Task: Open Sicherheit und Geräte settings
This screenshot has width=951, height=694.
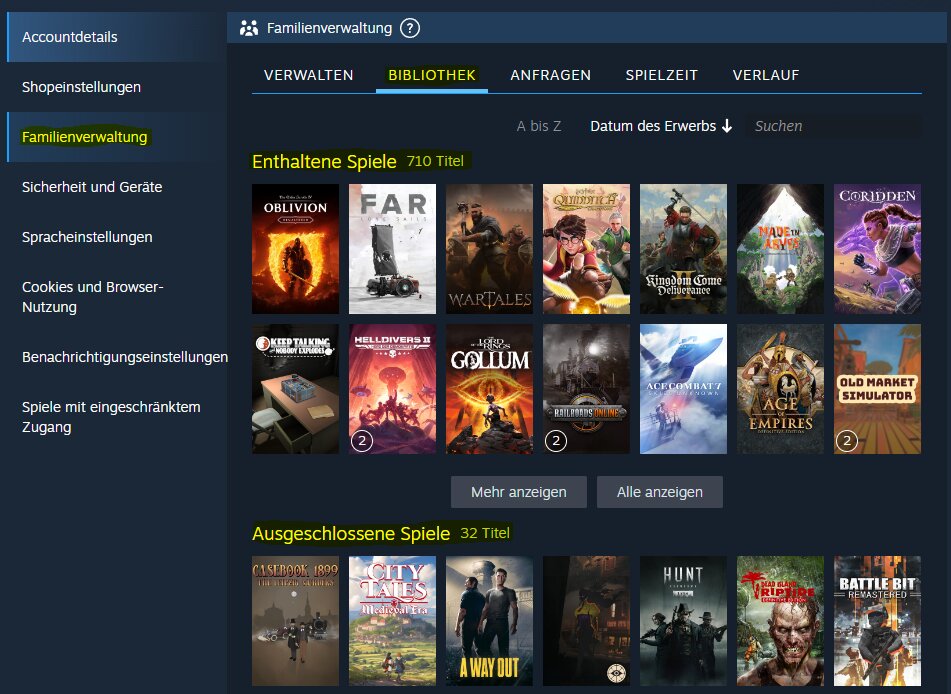Action: 92,187
